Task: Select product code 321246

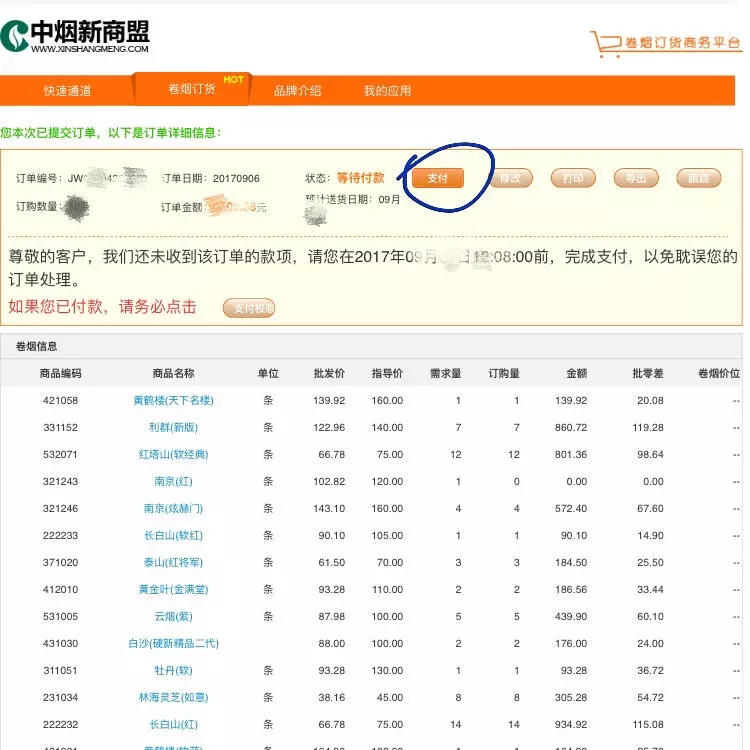Action: pyautogui.click(x=60, y=508)
